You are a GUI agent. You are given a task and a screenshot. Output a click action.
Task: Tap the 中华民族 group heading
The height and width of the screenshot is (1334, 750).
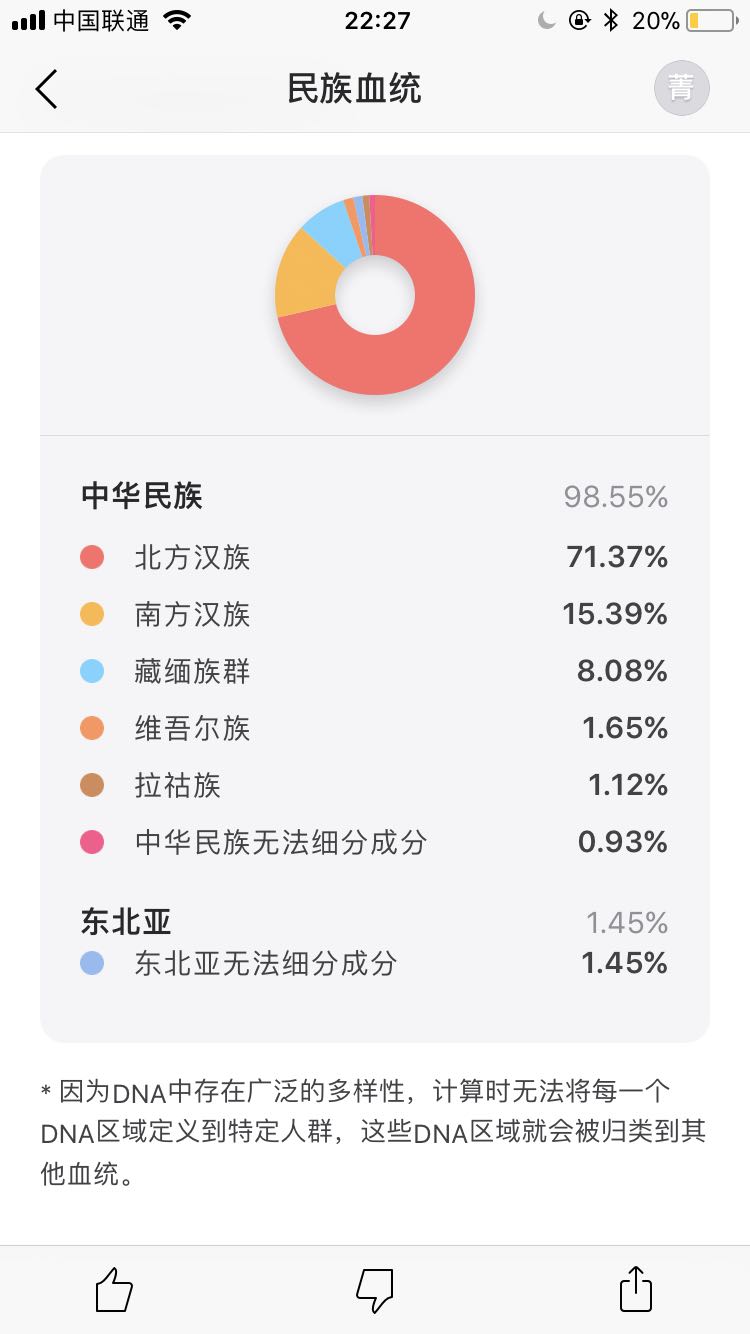(x=142, y=496)
